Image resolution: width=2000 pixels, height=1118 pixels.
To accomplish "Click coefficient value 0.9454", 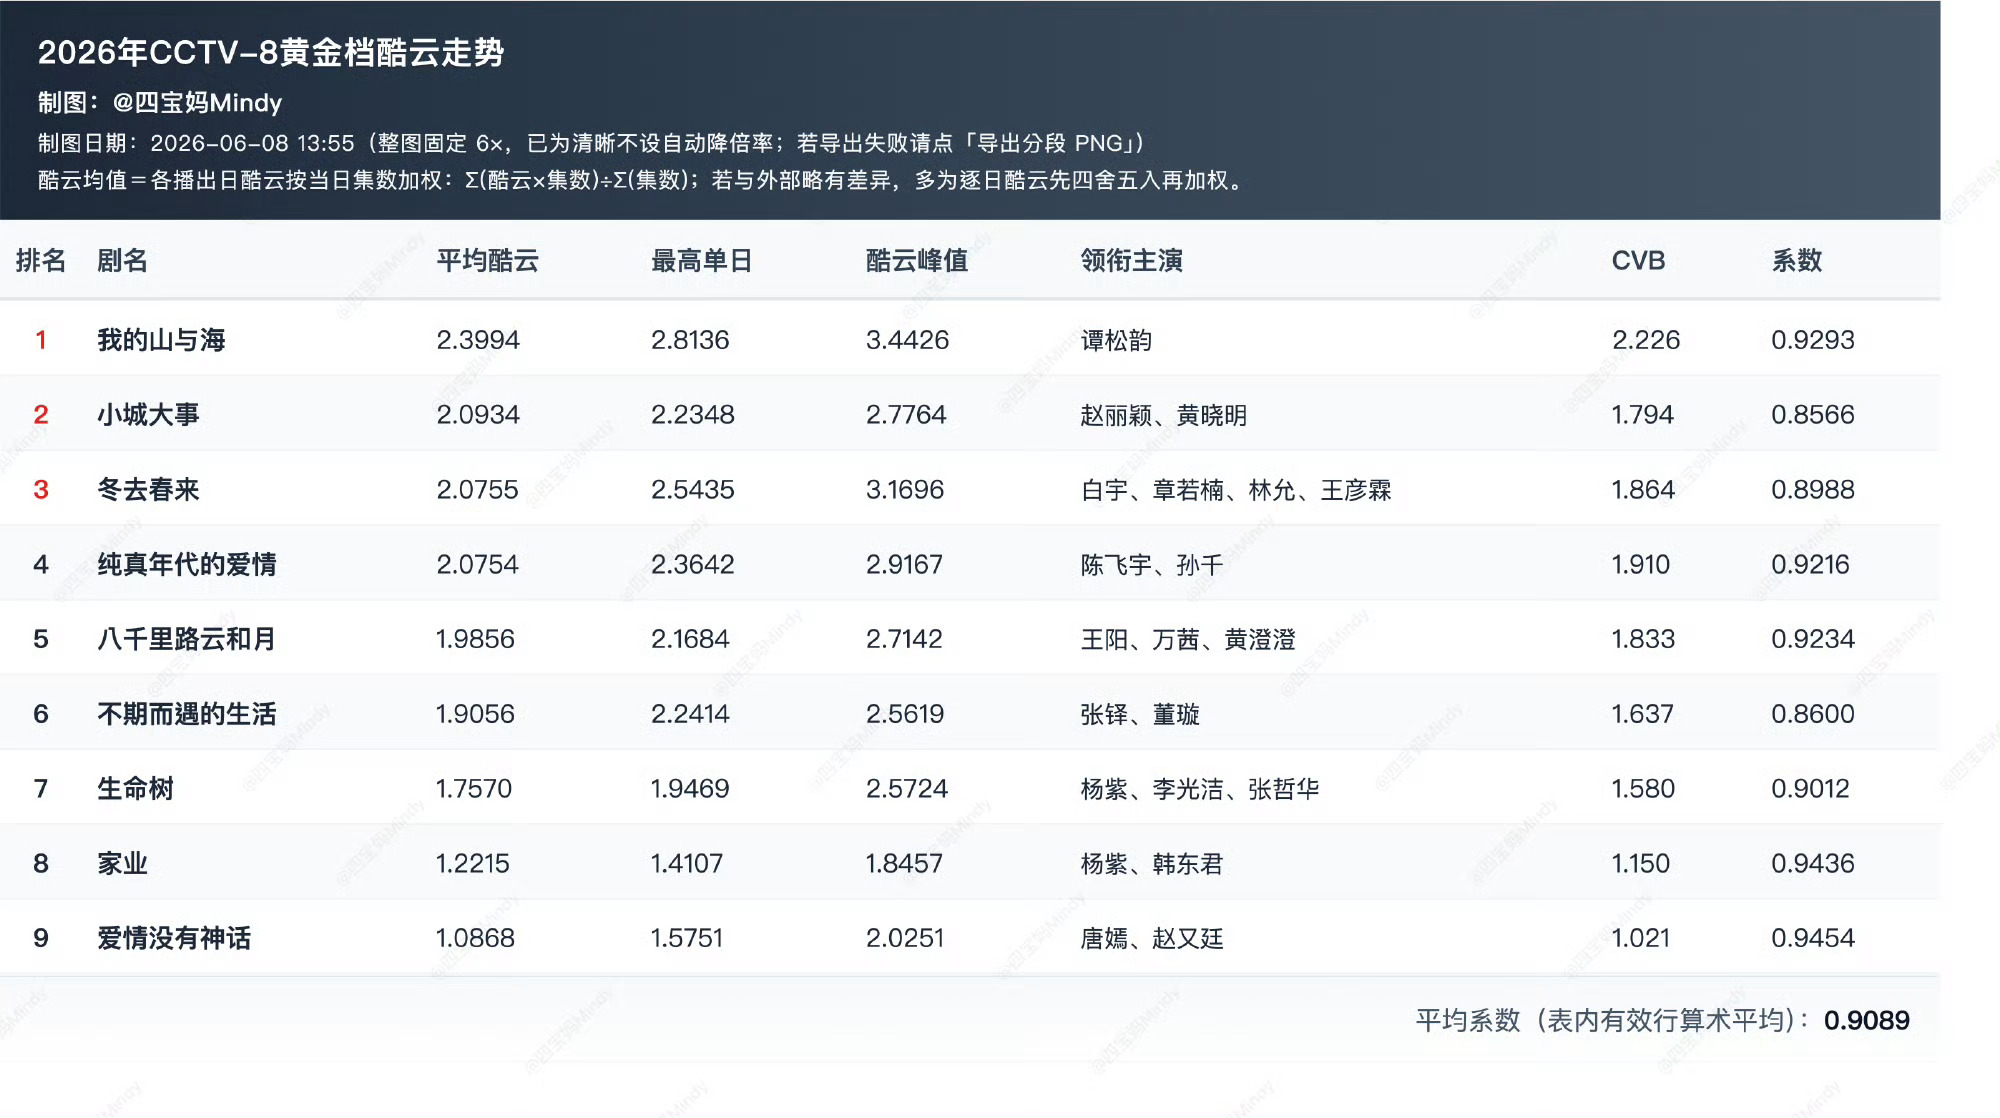I will tap(1813, 938).
